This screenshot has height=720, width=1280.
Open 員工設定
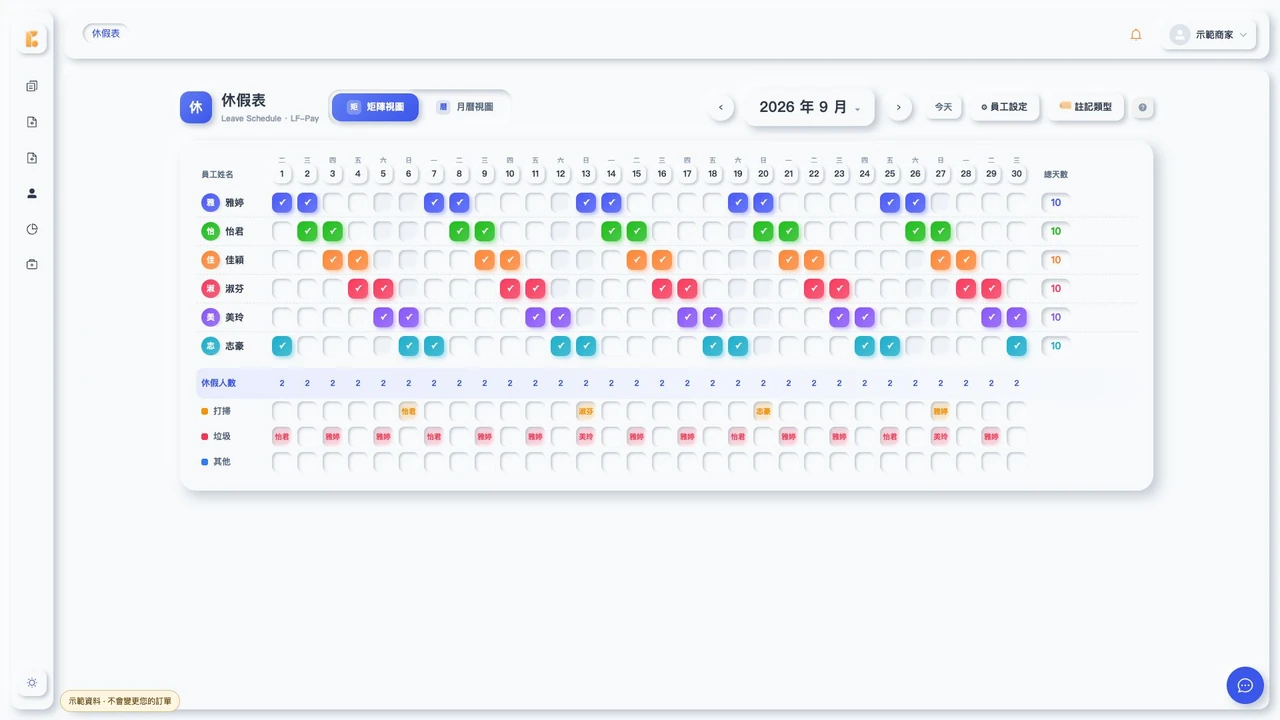pyautogui.click(x=1004, y=107)
